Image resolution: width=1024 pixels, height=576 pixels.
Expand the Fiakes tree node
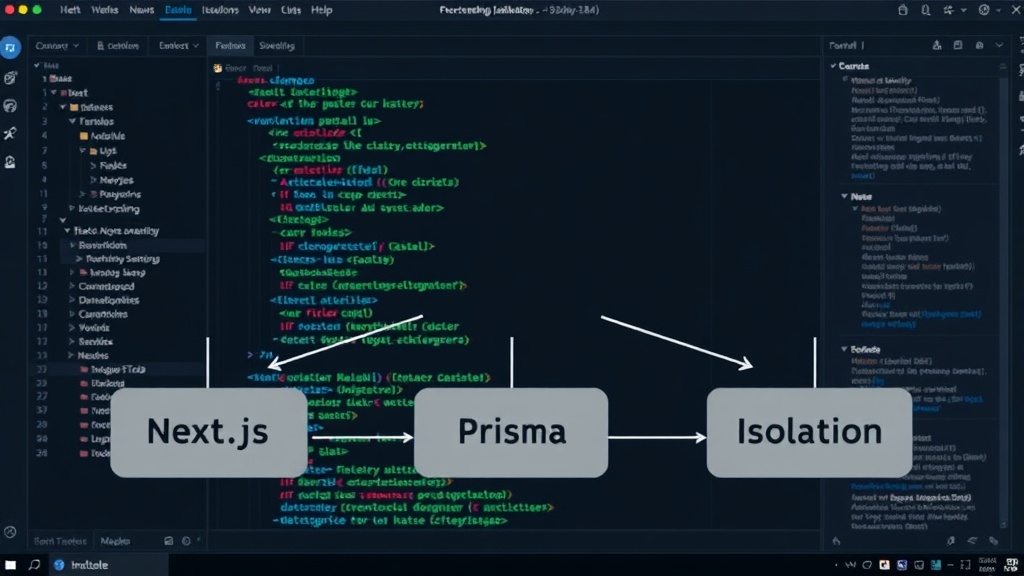93,166
